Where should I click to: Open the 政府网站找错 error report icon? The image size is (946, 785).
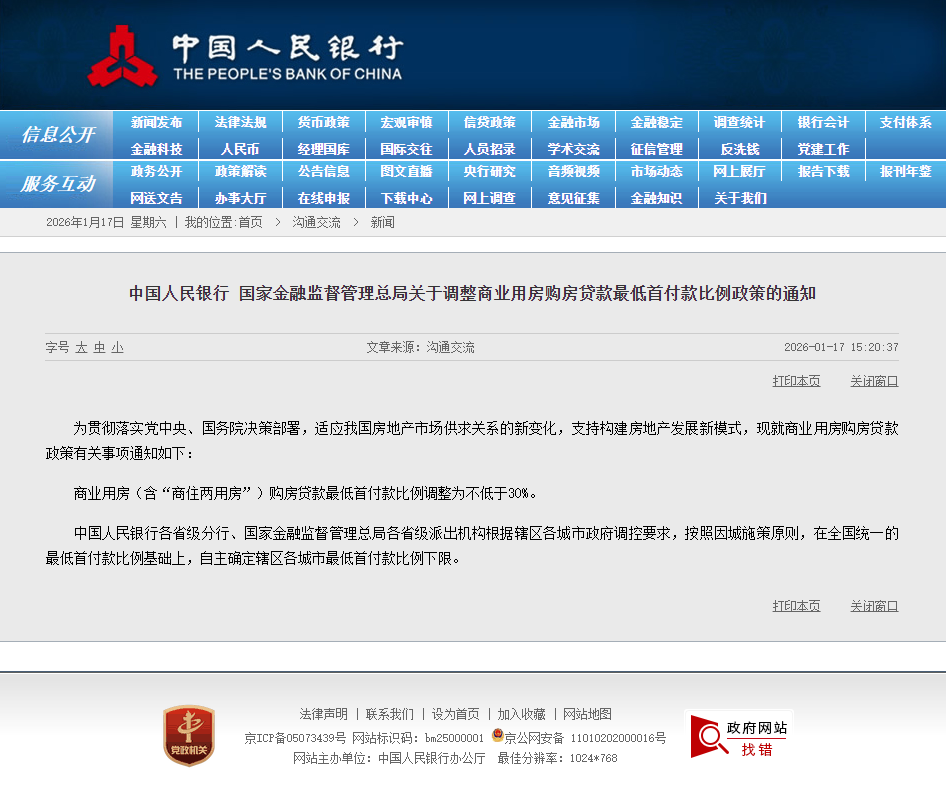(x=739, y=738)
